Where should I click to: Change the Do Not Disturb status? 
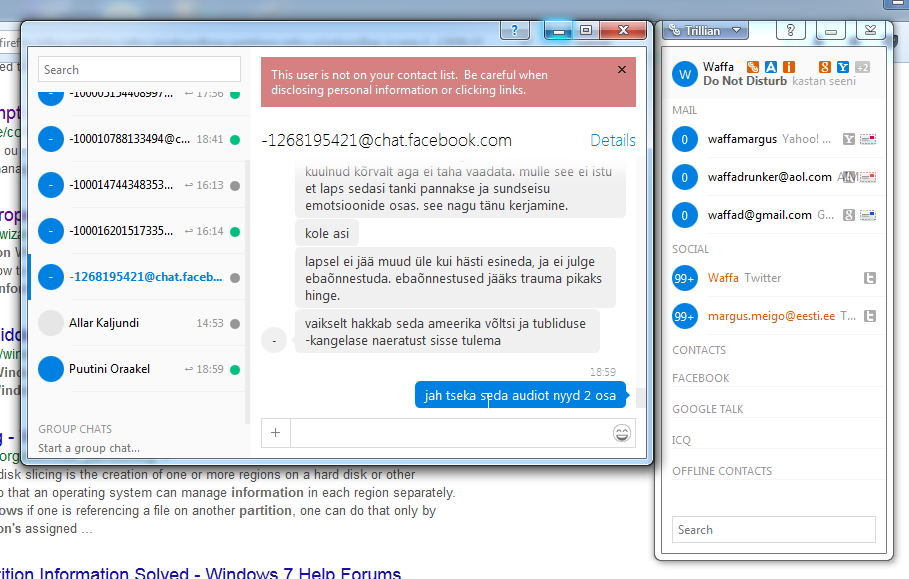coord(745,81)
